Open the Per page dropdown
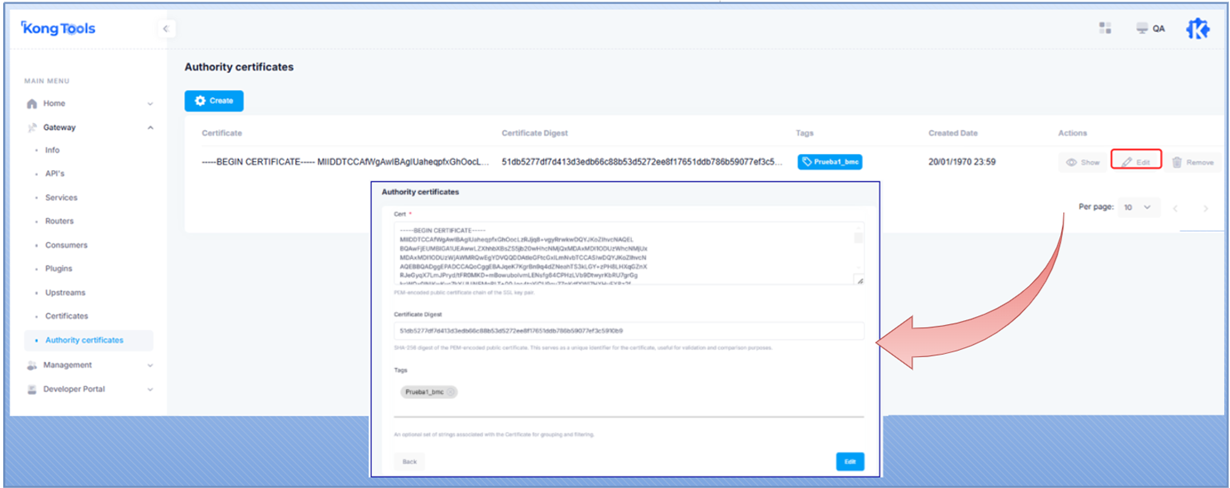Viewport: 1230px width, 488px height. [x=1138, y=207]
